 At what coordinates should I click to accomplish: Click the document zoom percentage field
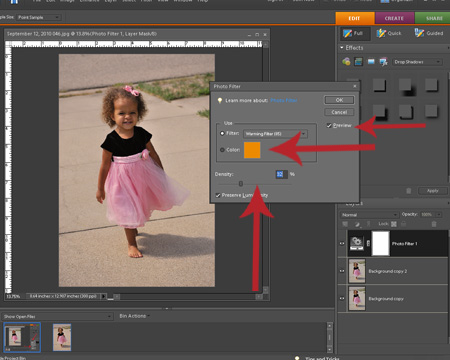point(14,296)
